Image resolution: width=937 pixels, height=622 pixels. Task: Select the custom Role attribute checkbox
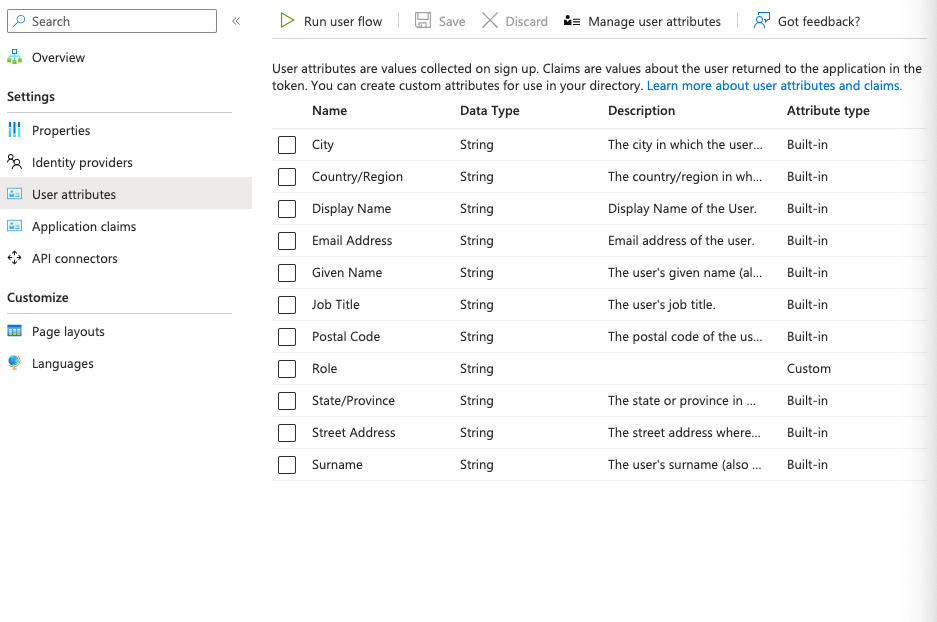coord(287,369)
